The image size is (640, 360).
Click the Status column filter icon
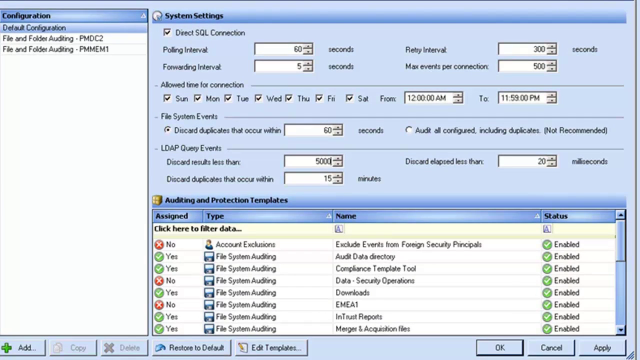[547, 229]
